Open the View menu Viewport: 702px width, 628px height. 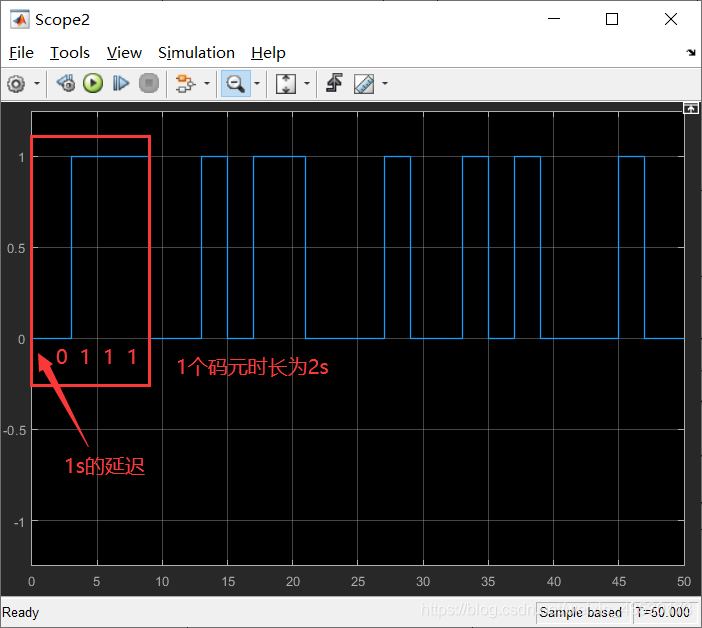(124, 53)
